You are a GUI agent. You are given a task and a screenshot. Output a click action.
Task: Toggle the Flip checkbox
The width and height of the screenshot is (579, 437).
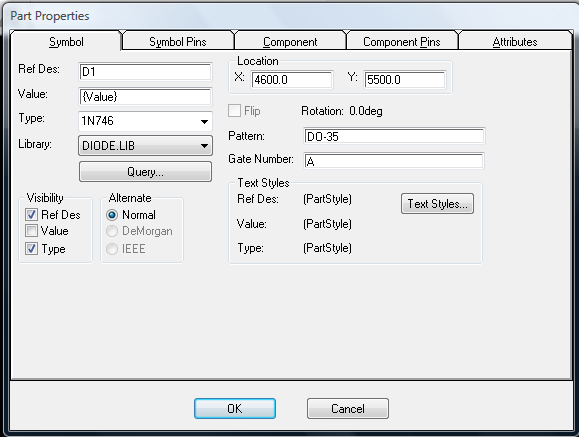[234, 111]
